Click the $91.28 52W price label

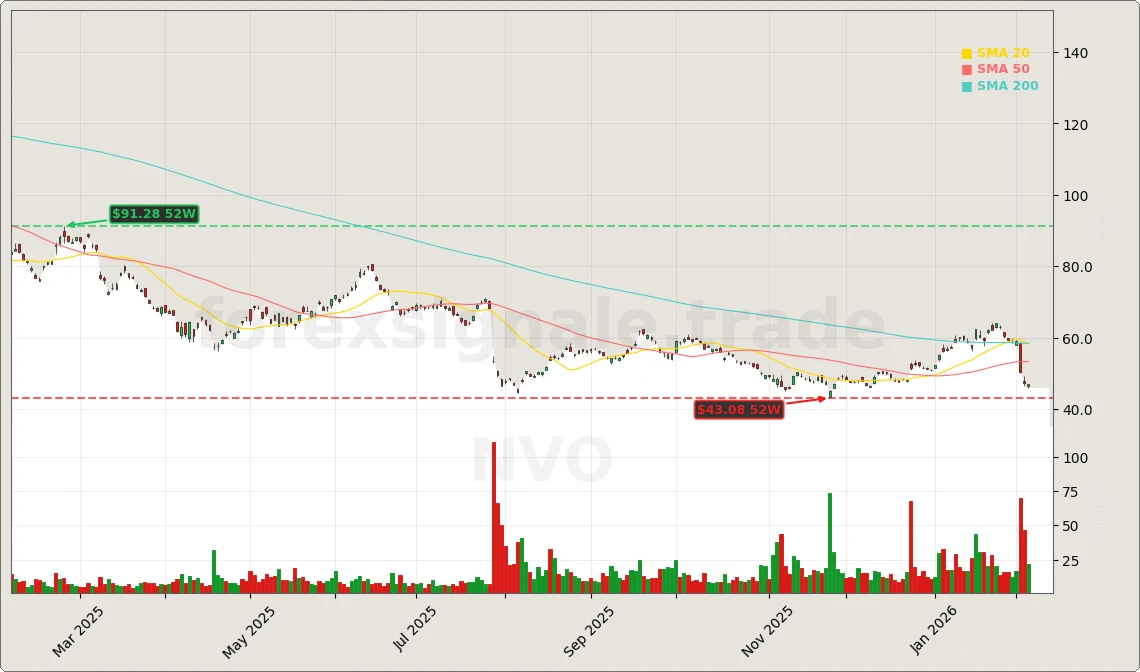pos(153,213)
